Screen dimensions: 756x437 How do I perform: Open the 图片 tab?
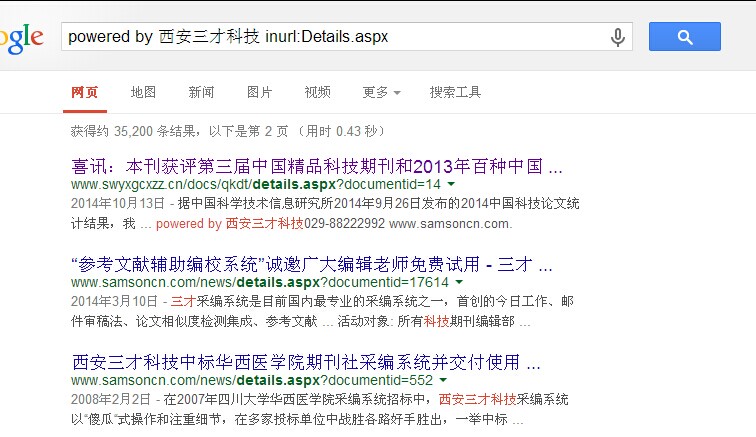click(259, 92)
